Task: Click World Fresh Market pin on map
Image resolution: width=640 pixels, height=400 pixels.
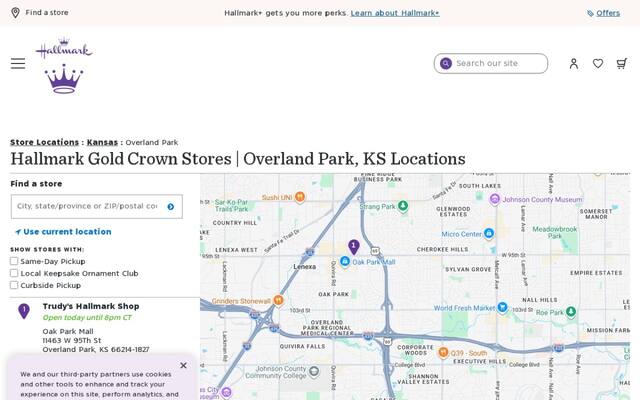Action: coord(502,307)
